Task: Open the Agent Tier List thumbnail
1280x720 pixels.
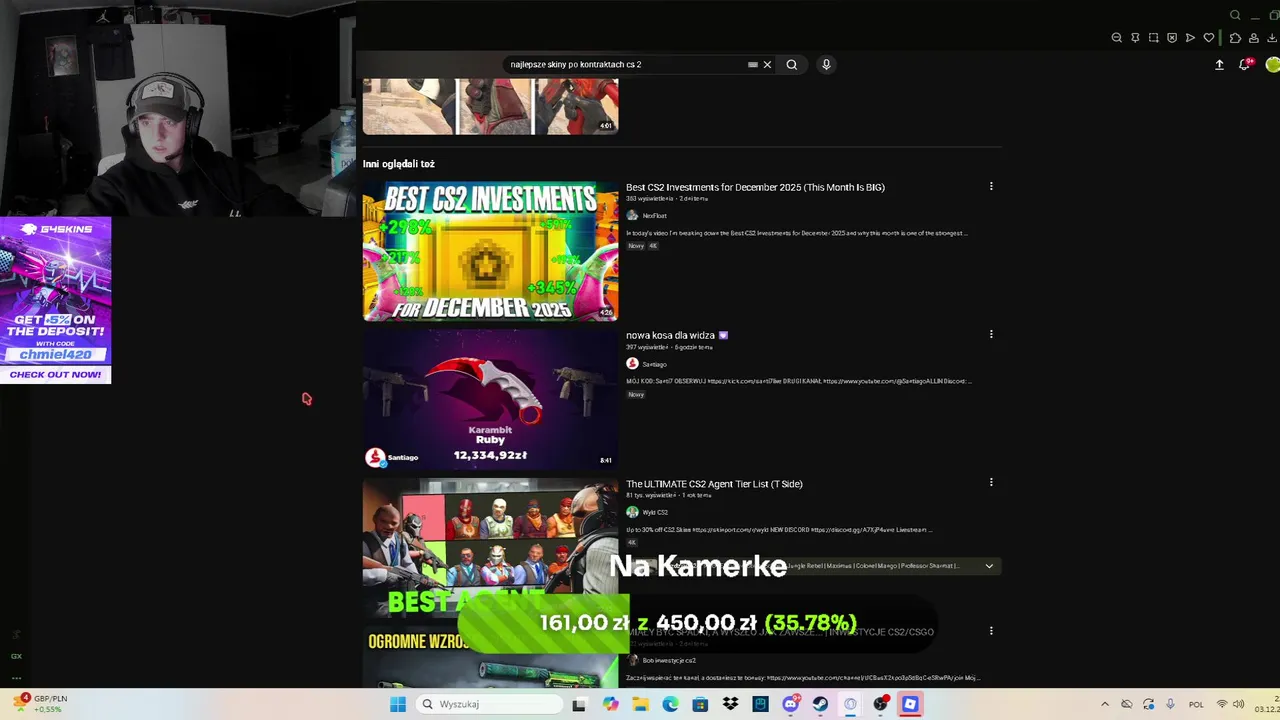Action: 491,547
